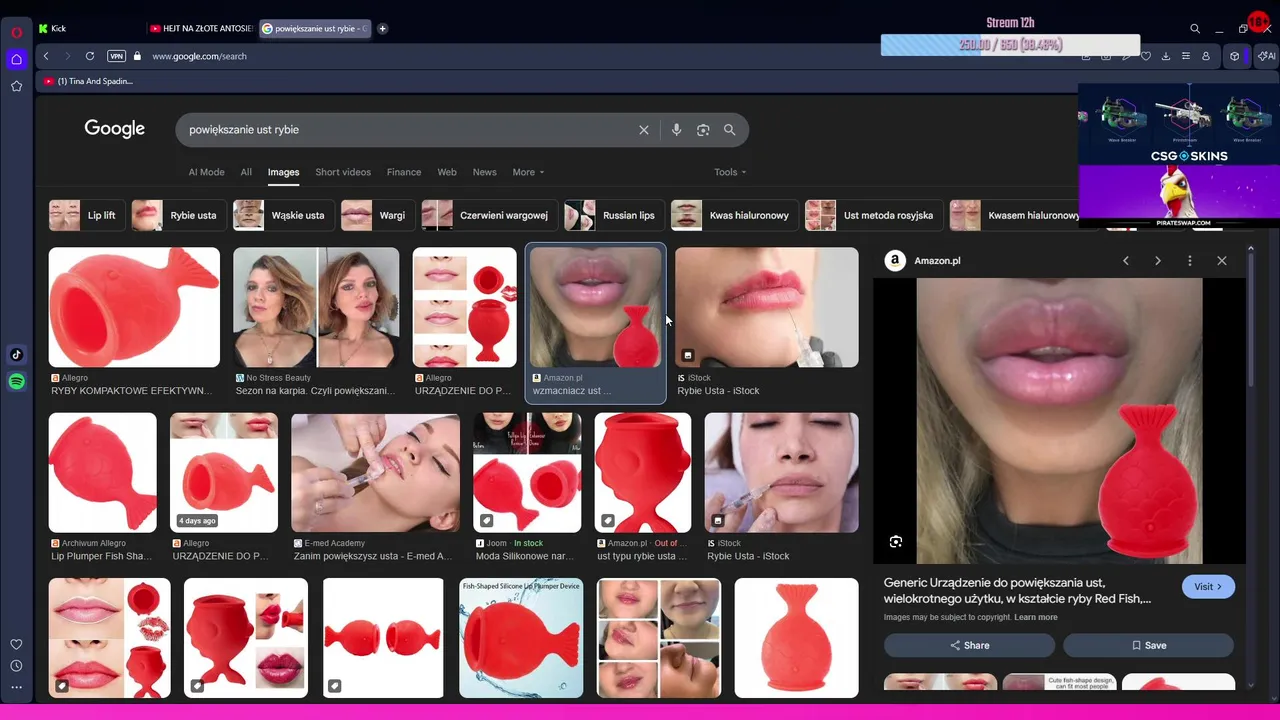Switch to HEJT NA ZŁOTE ANTOSIE tab
Screen dimensions: 1280x720
[x=200, y=28]
